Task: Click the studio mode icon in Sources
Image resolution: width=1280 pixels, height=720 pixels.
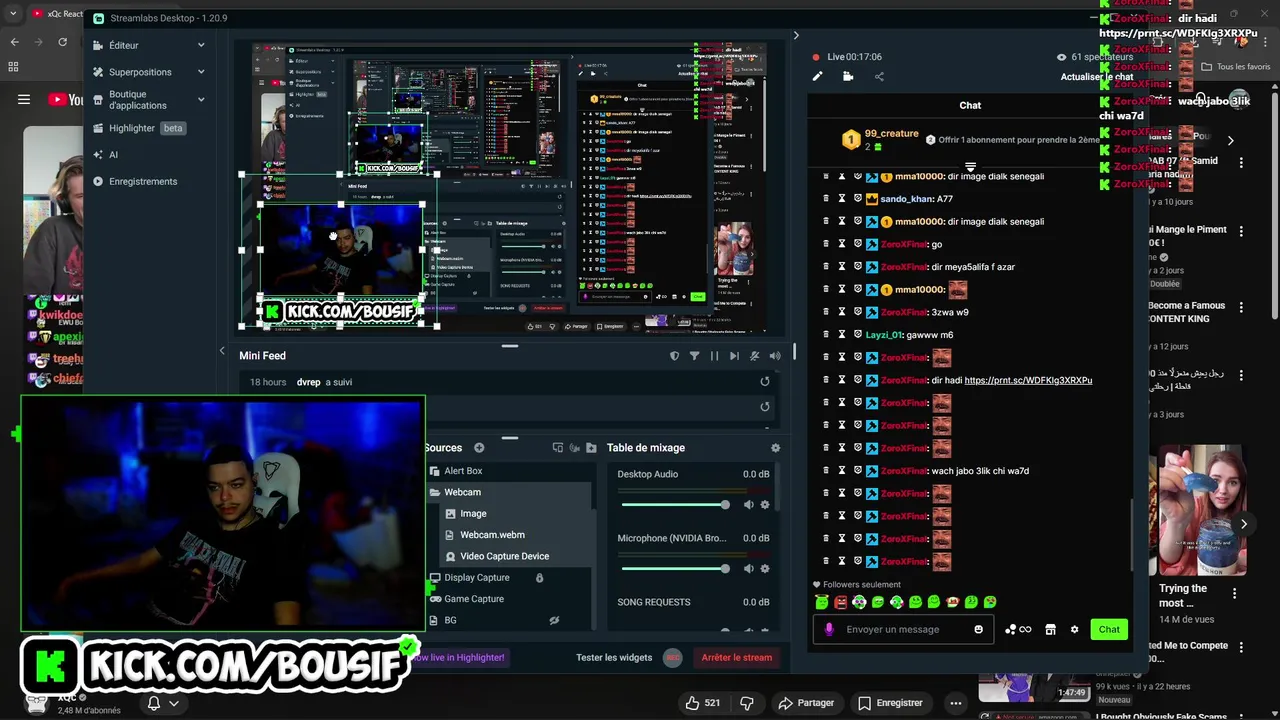Action: click(558, 448)
